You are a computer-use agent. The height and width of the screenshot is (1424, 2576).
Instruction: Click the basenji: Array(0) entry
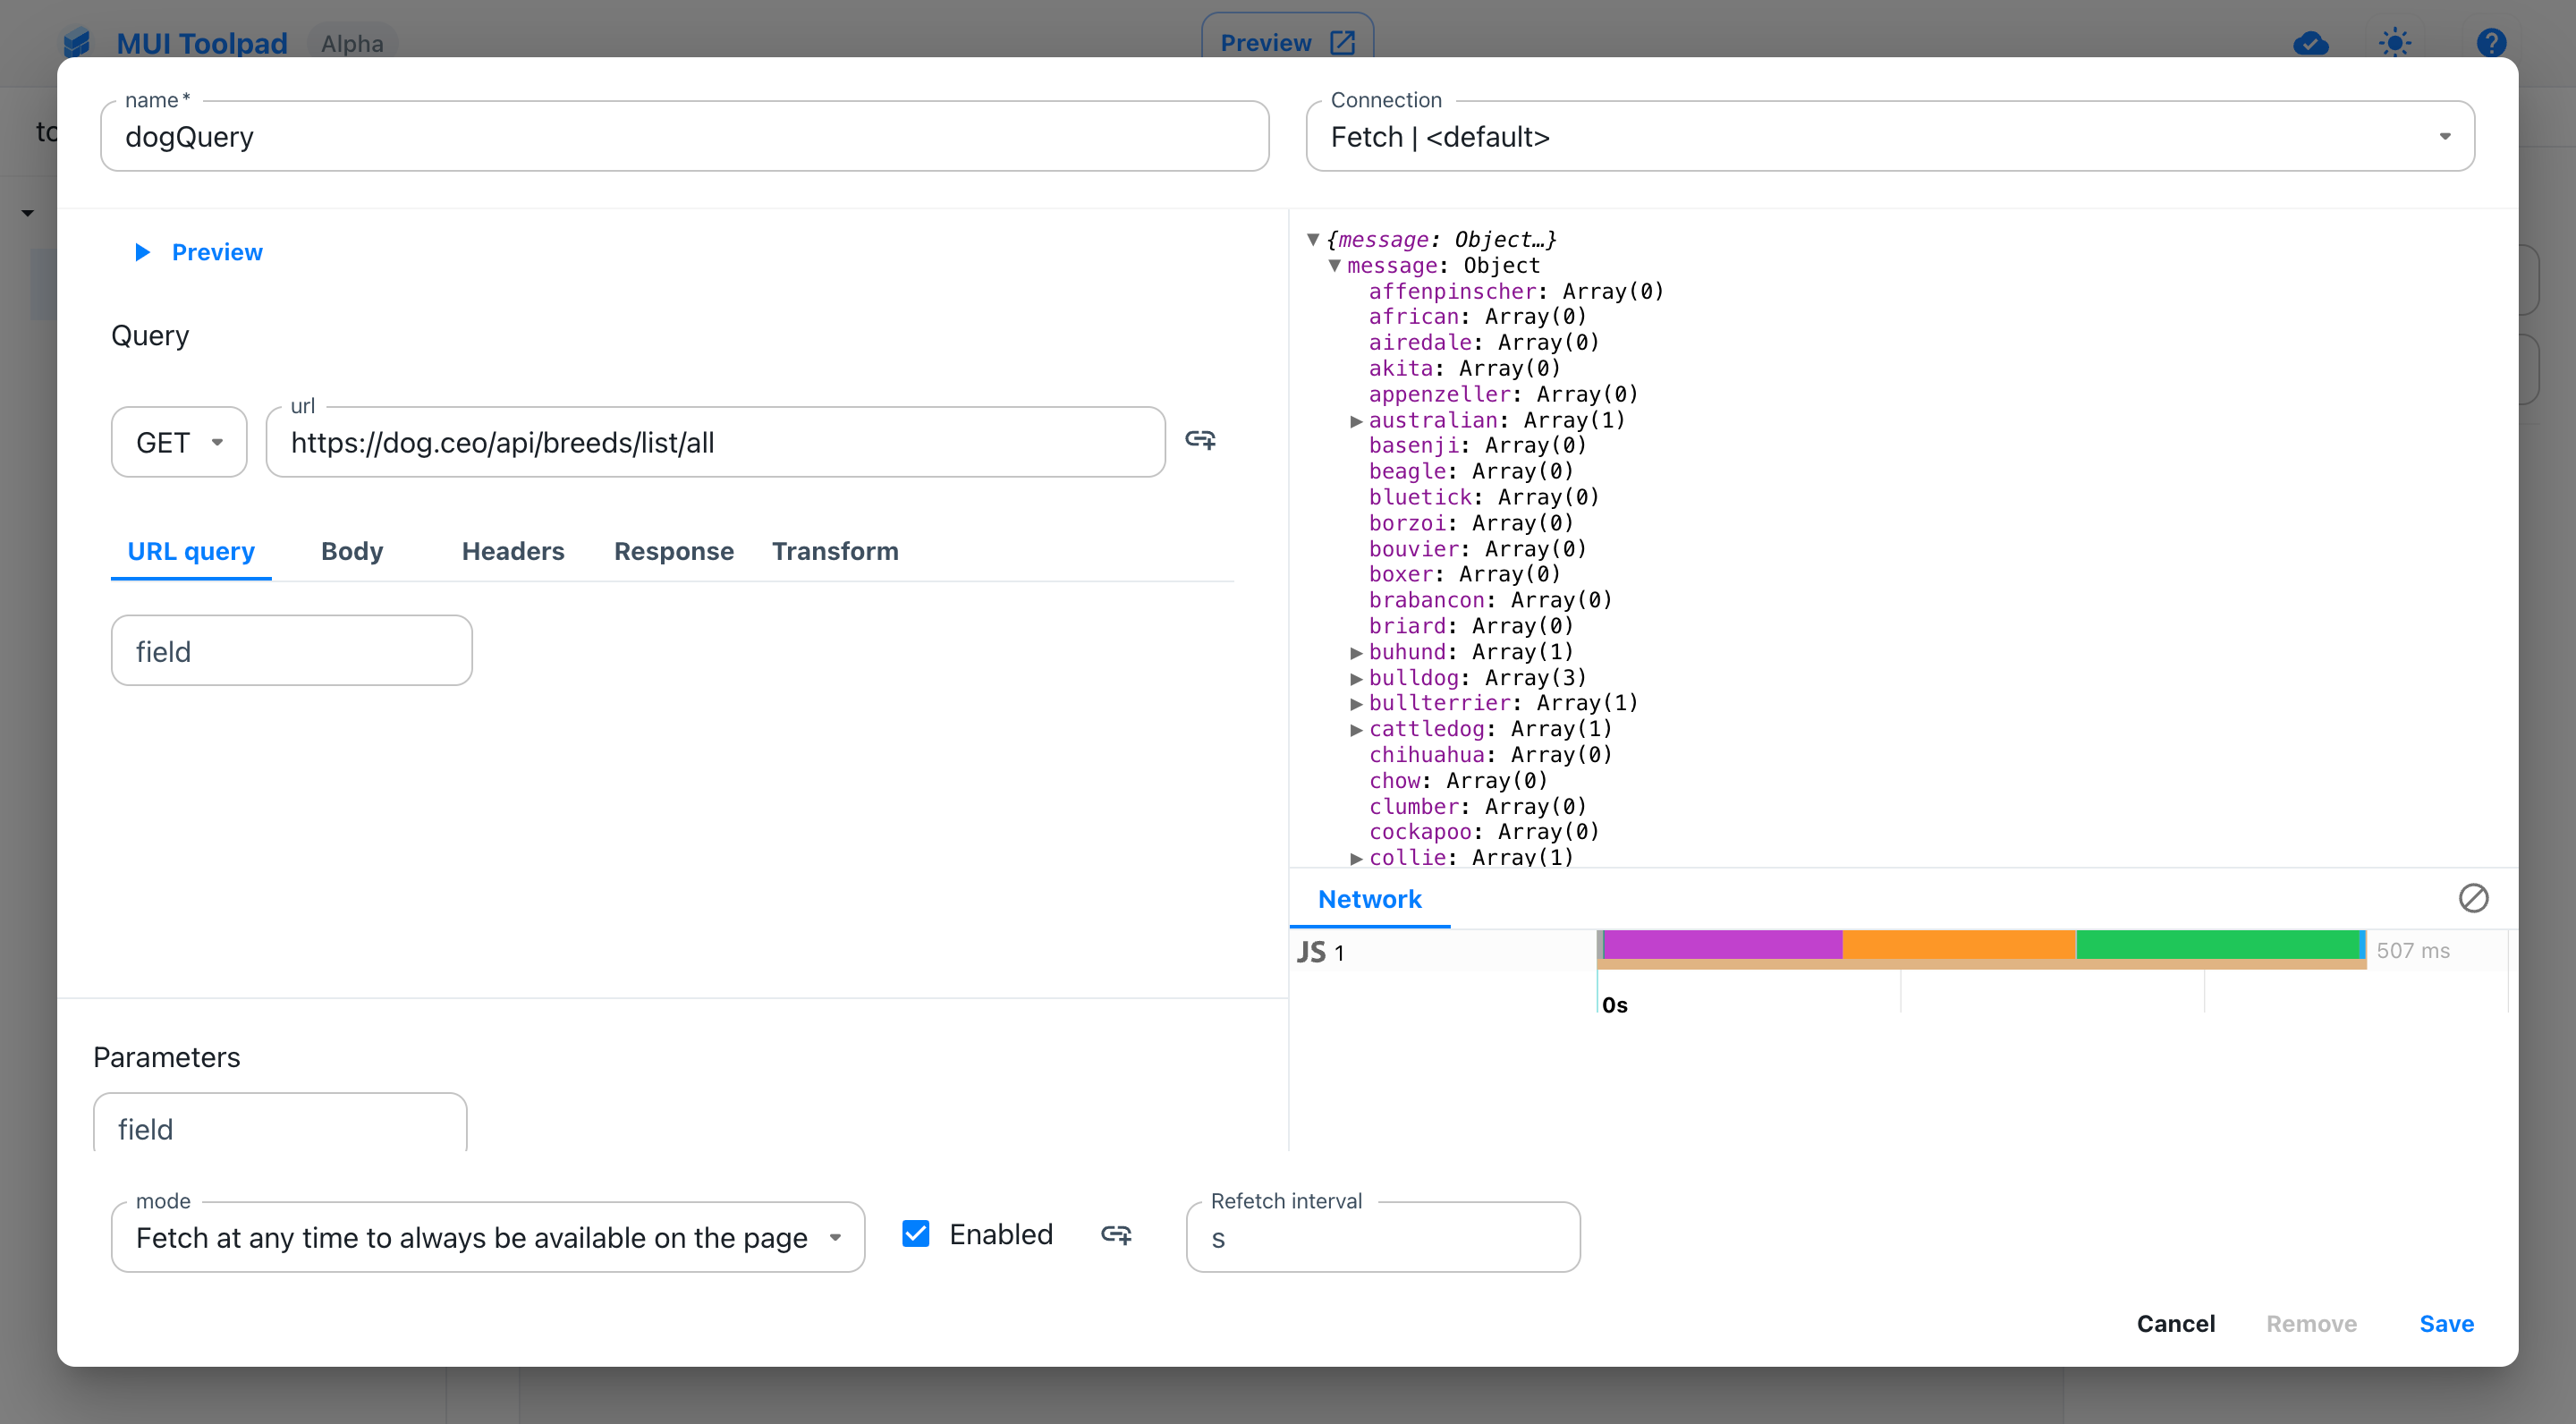pos(1477,446)
